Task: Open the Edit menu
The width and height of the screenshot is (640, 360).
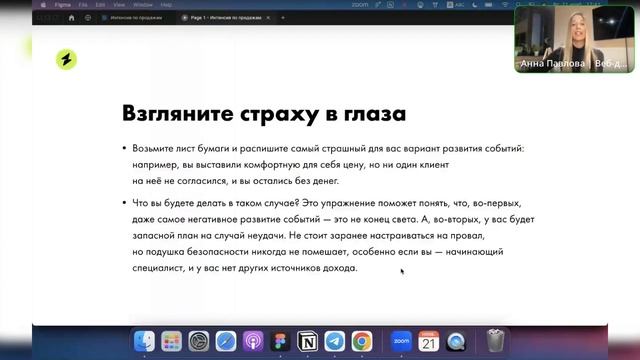Action: click(100, 5)
